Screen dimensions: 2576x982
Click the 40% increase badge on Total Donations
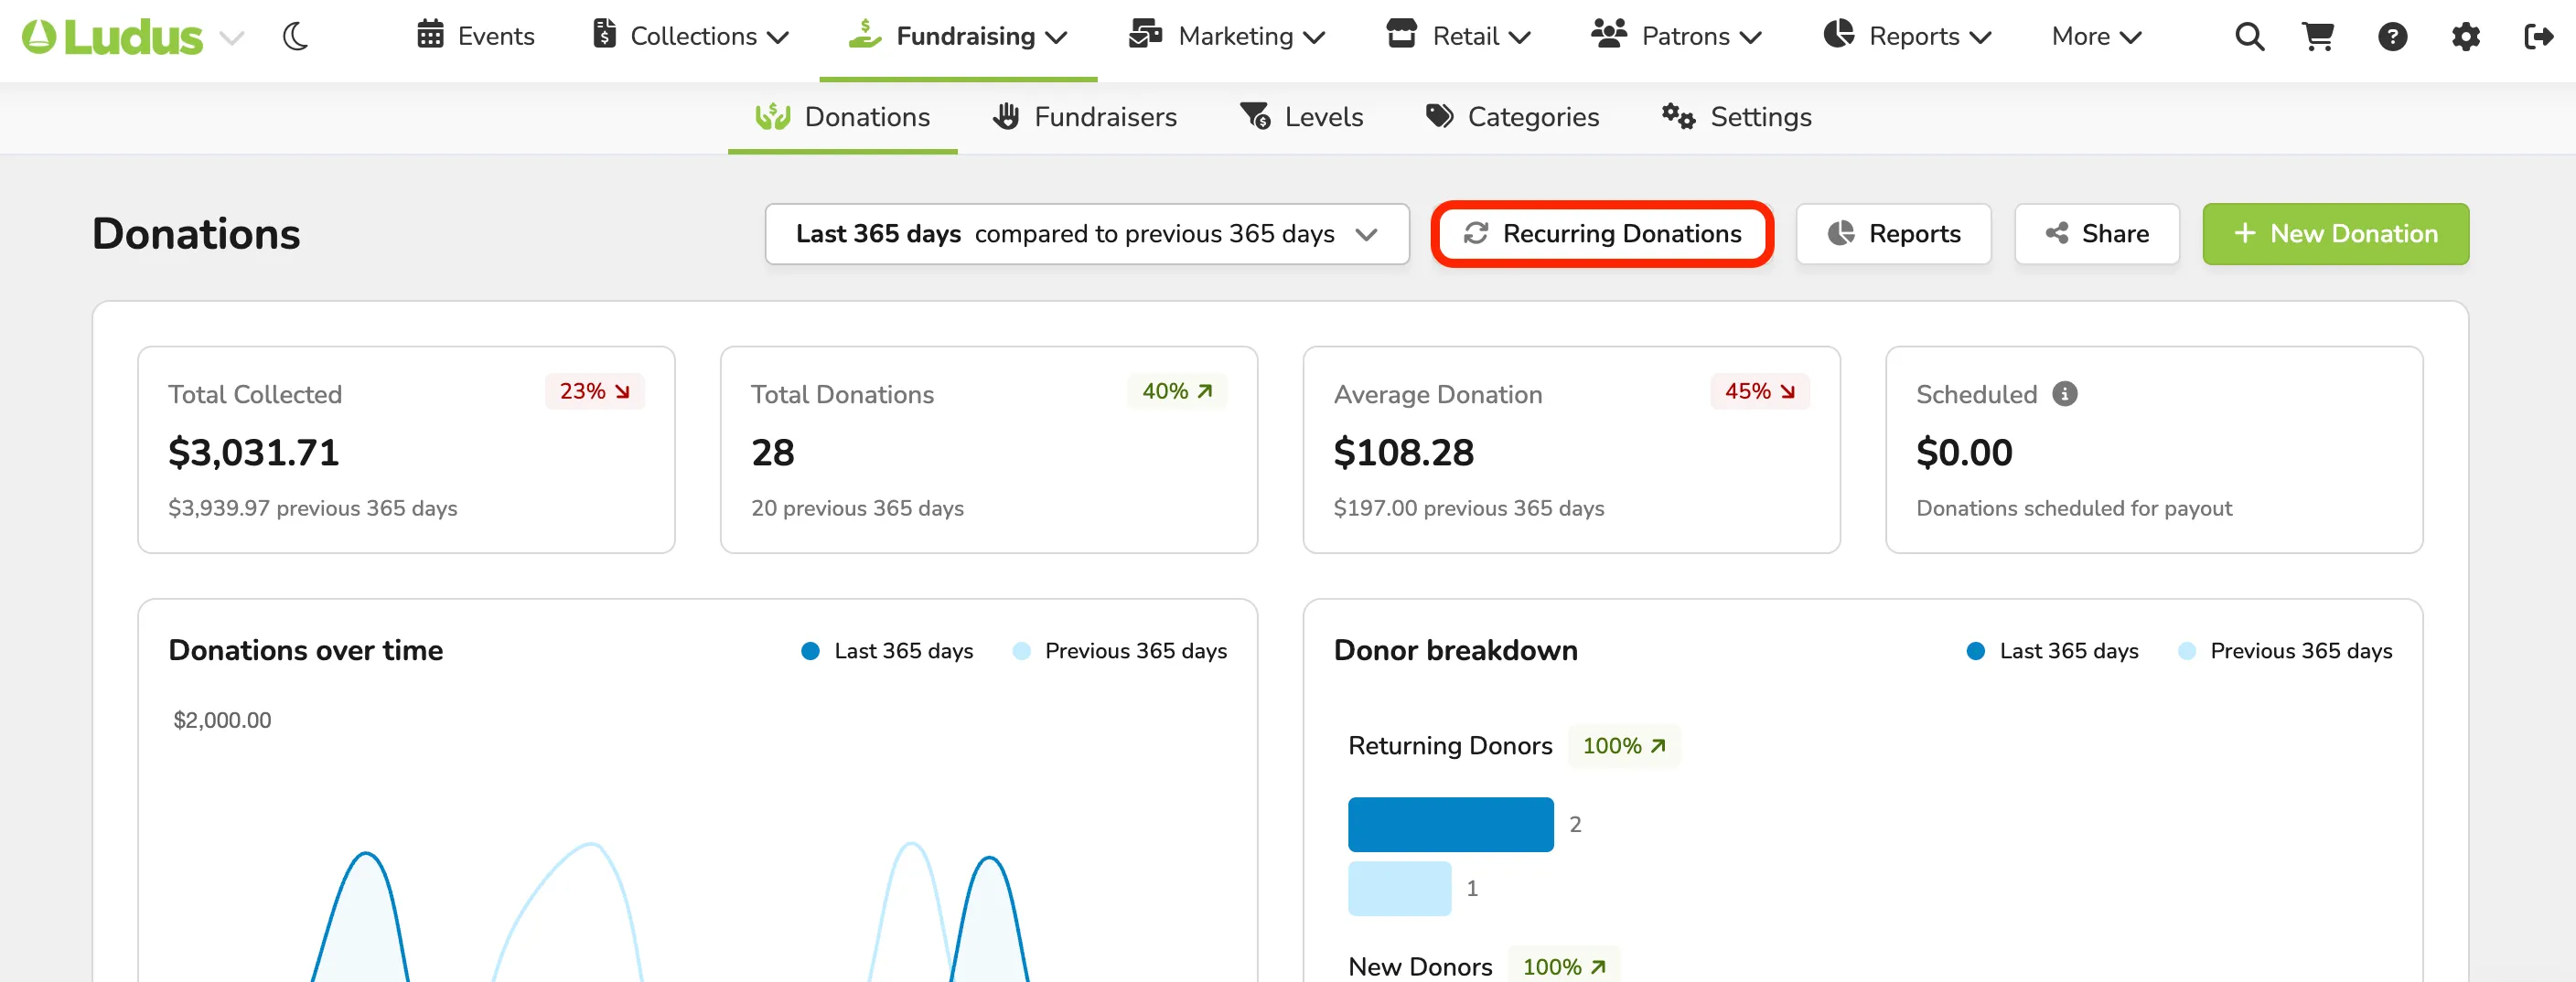1177,391
